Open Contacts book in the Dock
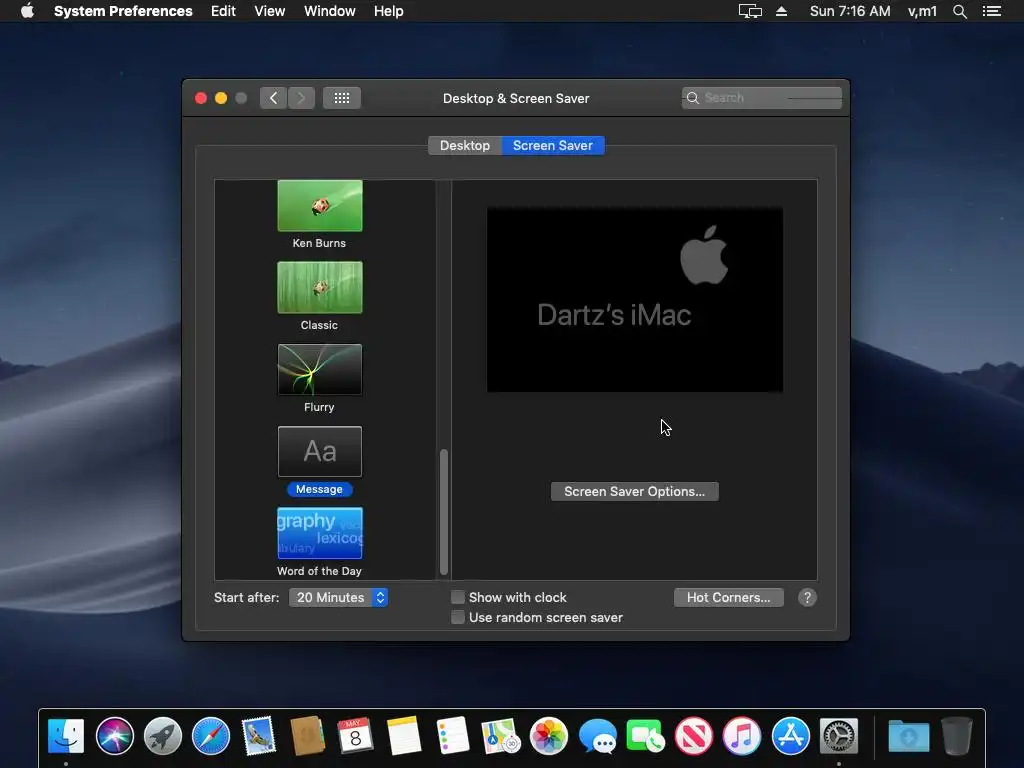This screenshot has width=1024, height=768. point(308,736)
